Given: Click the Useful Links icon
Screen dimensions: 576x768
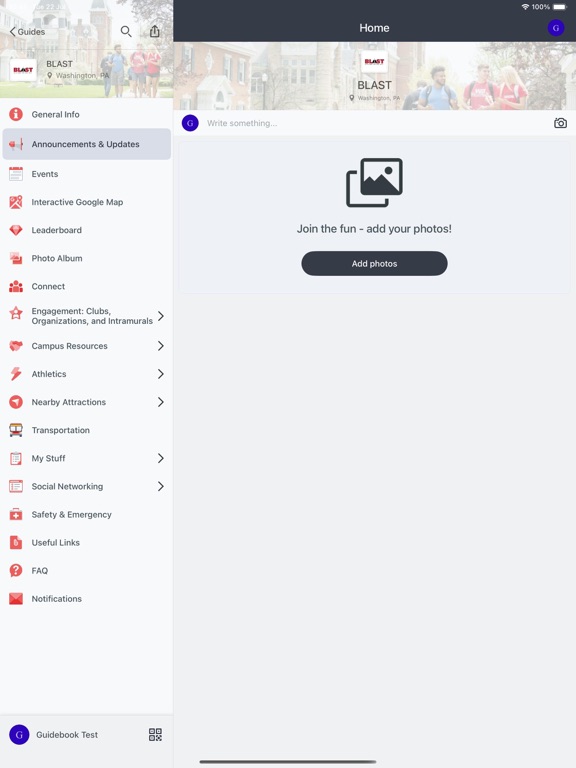Looking at the screenshot, I should [16, 543].
